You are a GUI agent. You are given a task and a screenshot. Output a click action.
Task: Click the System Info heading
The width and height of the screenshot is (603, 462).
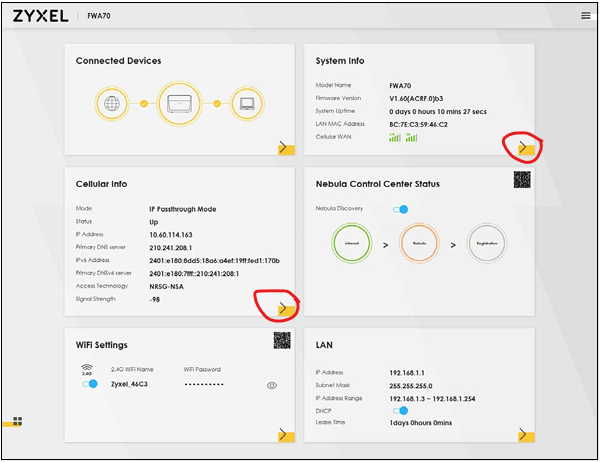(x=340, y=61)
